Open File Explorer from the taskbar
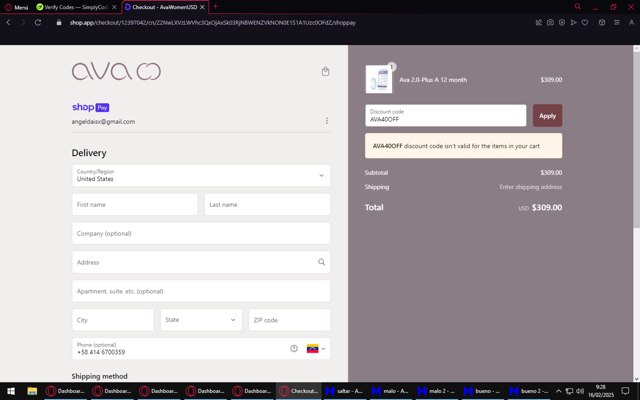 [32, 391]
